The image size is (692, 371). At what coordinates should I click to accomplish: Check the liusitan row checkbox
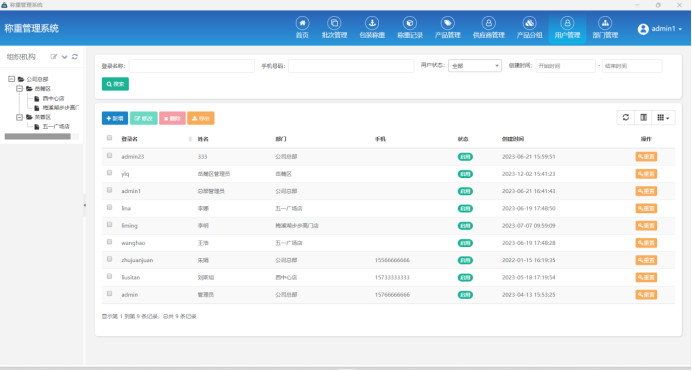109,276
